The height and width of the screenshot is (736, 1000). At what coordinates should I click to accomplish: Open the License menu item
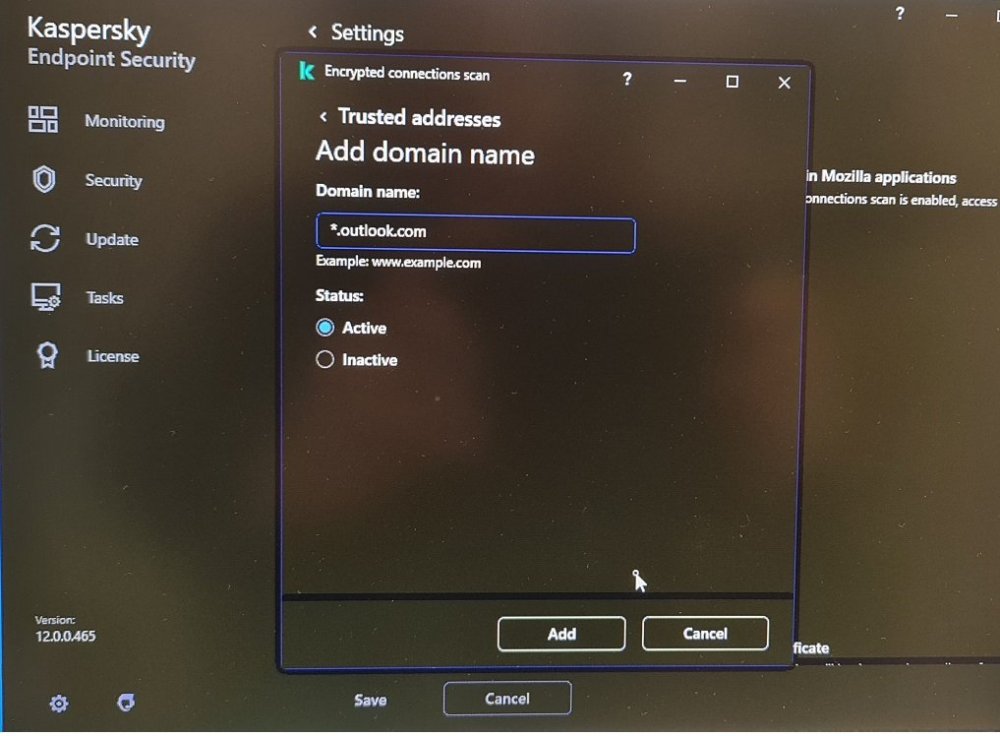pos(113,356)
